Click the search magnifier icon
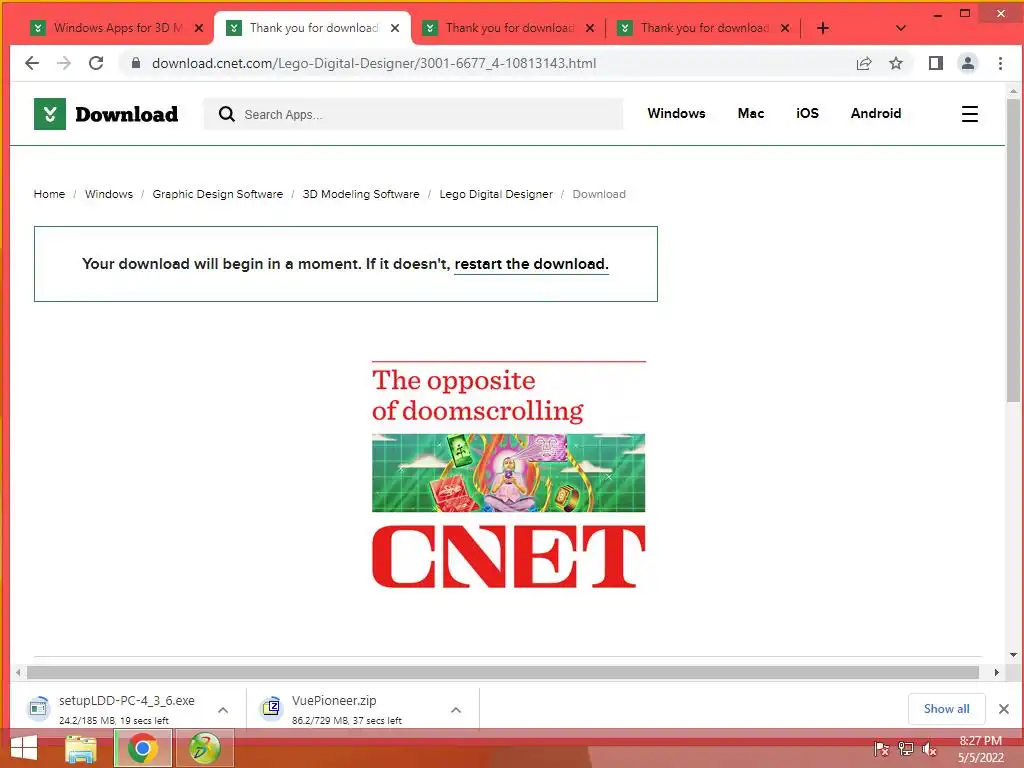Viewport: 1024px width, 768px height. click(x=227, y=114)
